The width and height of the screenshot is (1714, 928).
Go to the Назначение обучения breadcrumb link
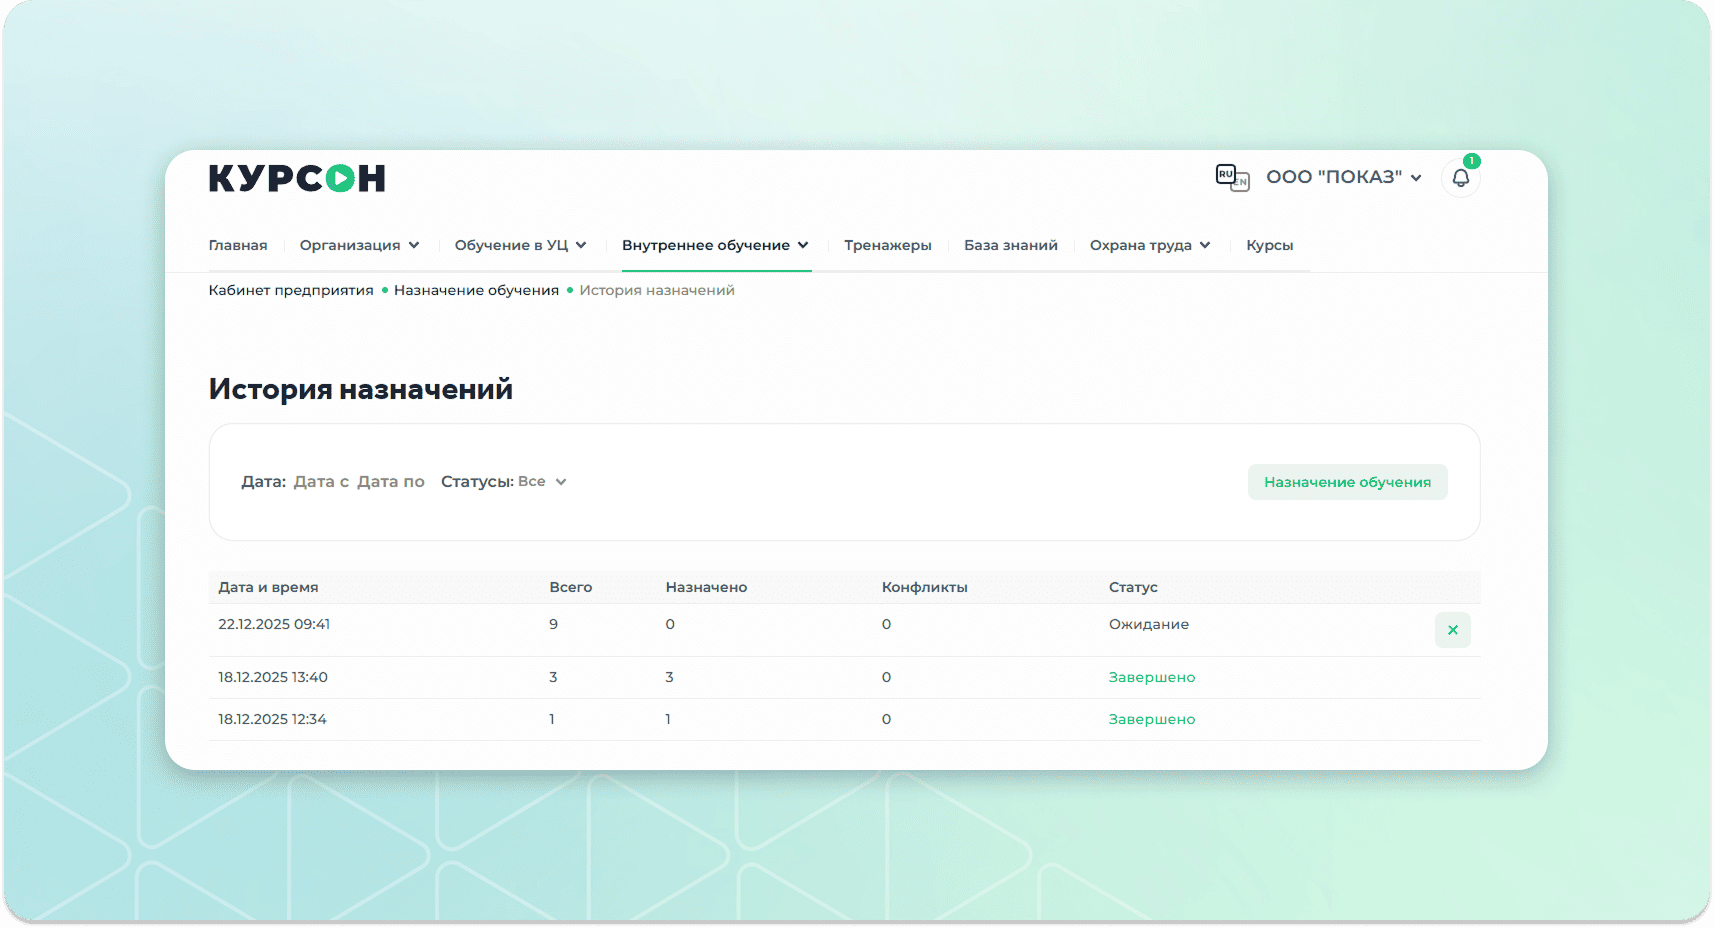[476, 290]
